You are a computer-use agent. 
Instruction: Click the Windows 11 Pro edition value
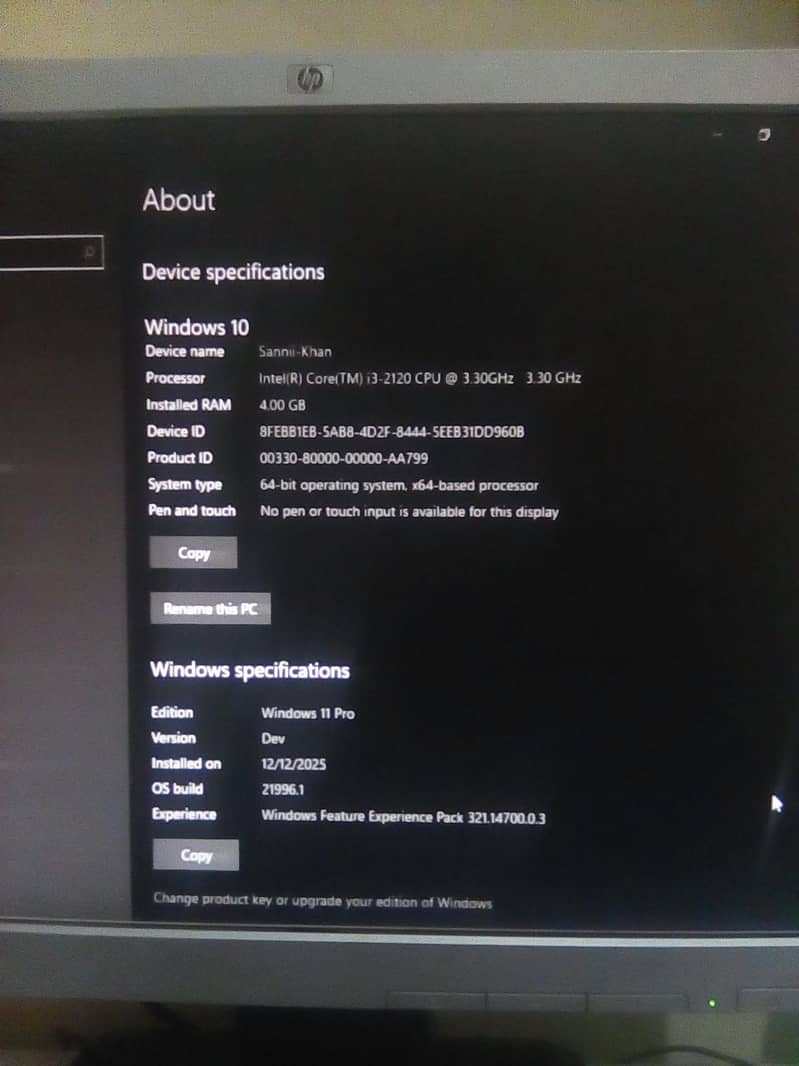click(x=308, y=713)
